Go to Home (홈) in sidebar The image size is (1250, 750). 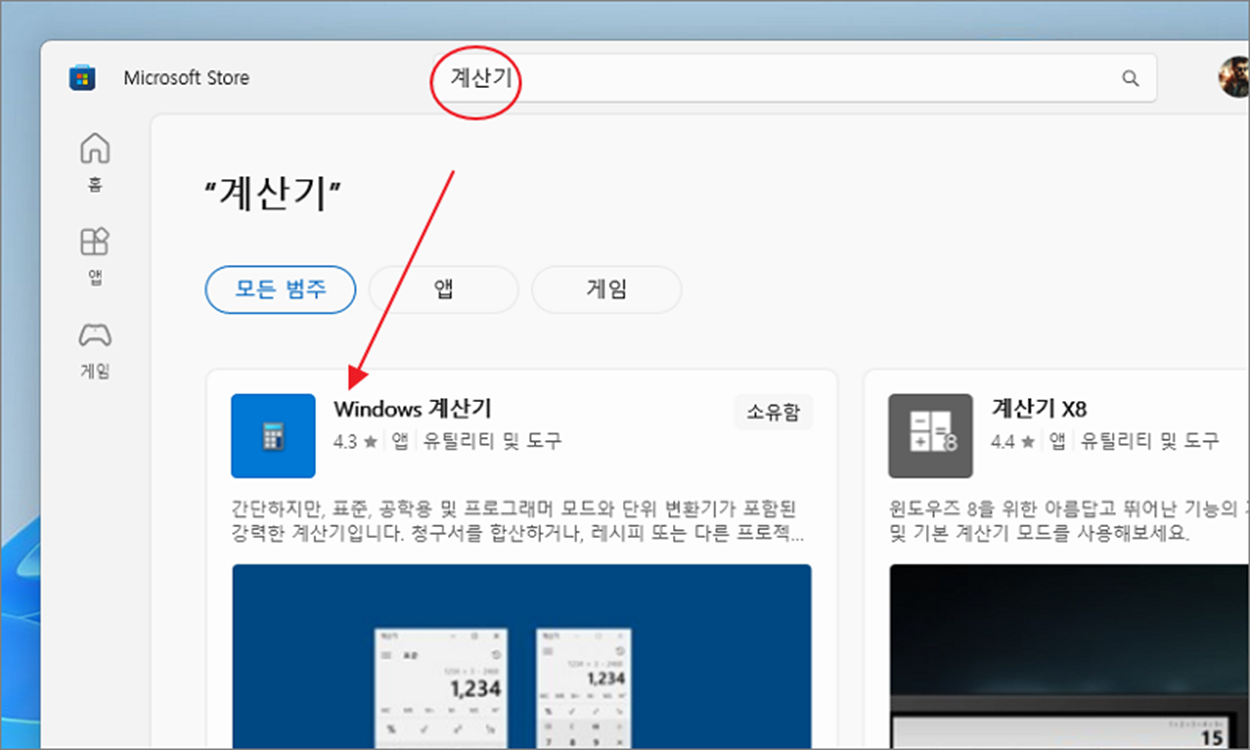click(x=95, y=162)
